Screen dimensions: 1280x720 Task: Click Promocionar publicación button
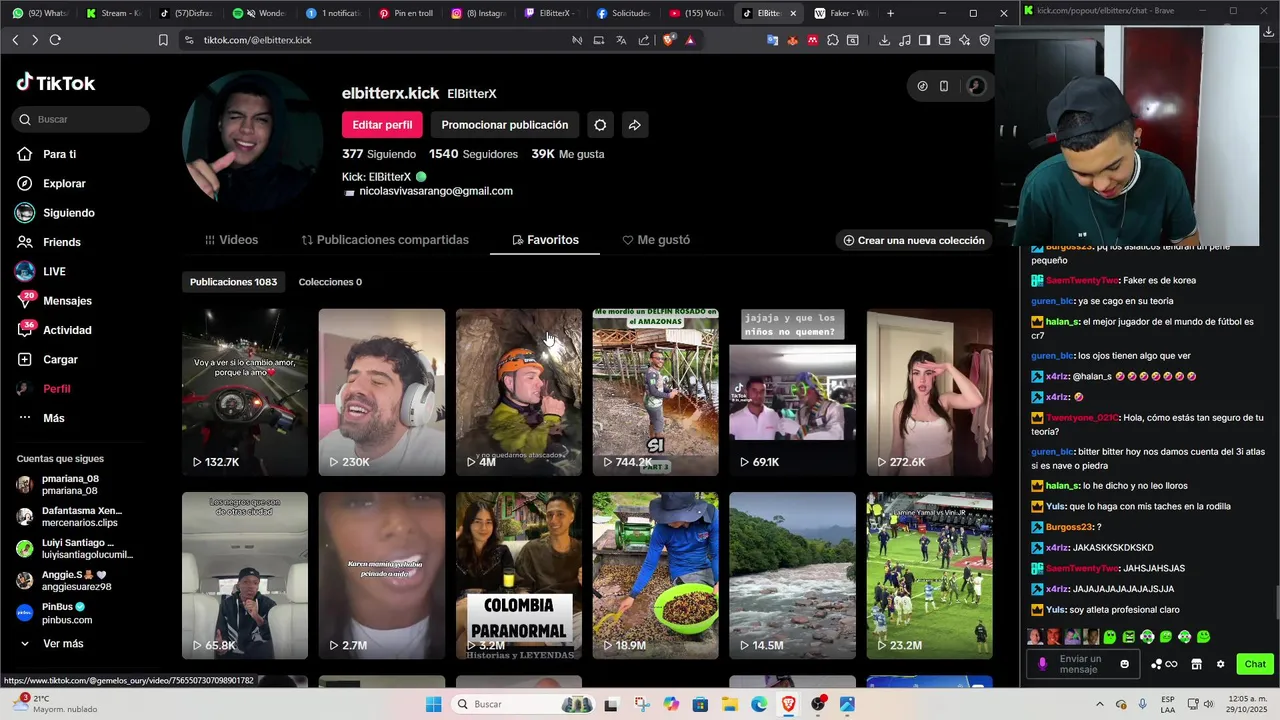pos(505,125)
